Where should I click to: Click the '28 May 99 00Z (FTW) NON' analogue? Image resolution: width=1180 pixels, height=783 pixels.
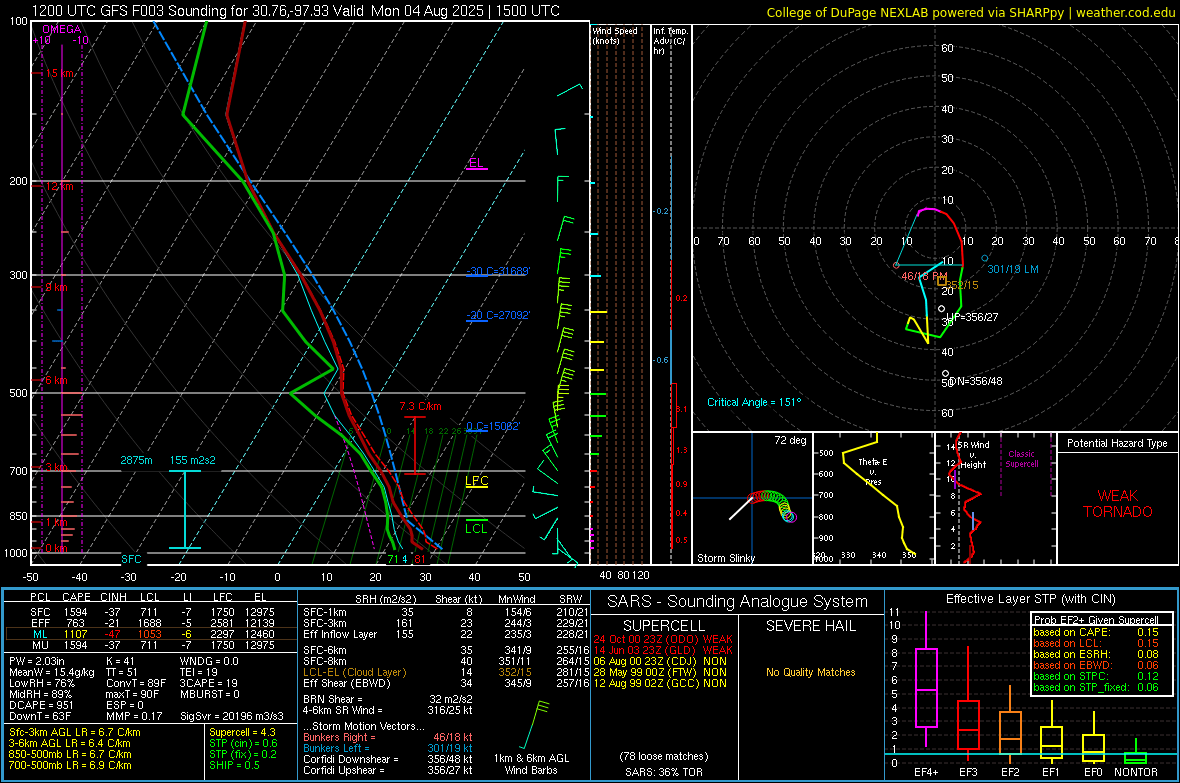(660, 672)
